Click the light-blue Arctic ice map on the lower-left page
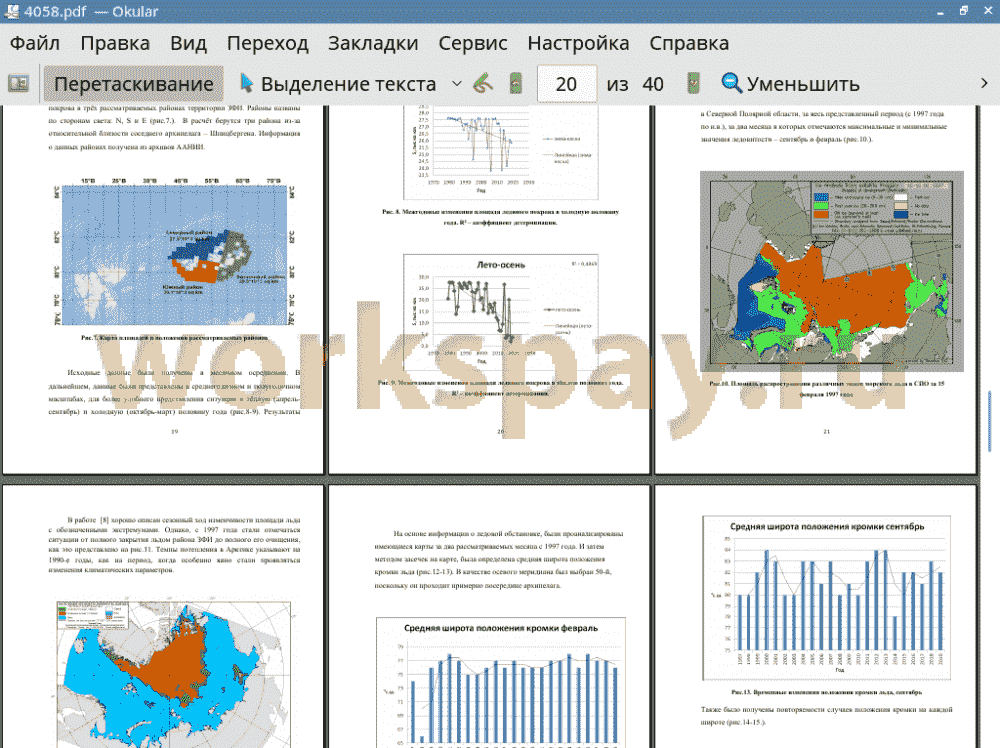This screenshot has width=1000, height=748. pyautogui.click(x=173, y=674)
